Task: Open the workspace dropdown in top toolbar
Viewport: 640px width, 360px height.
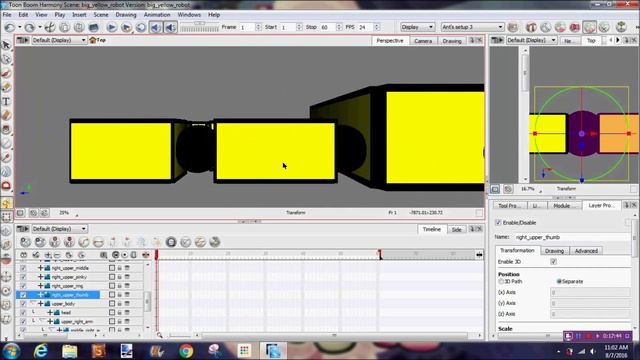Action: (472, 27)
